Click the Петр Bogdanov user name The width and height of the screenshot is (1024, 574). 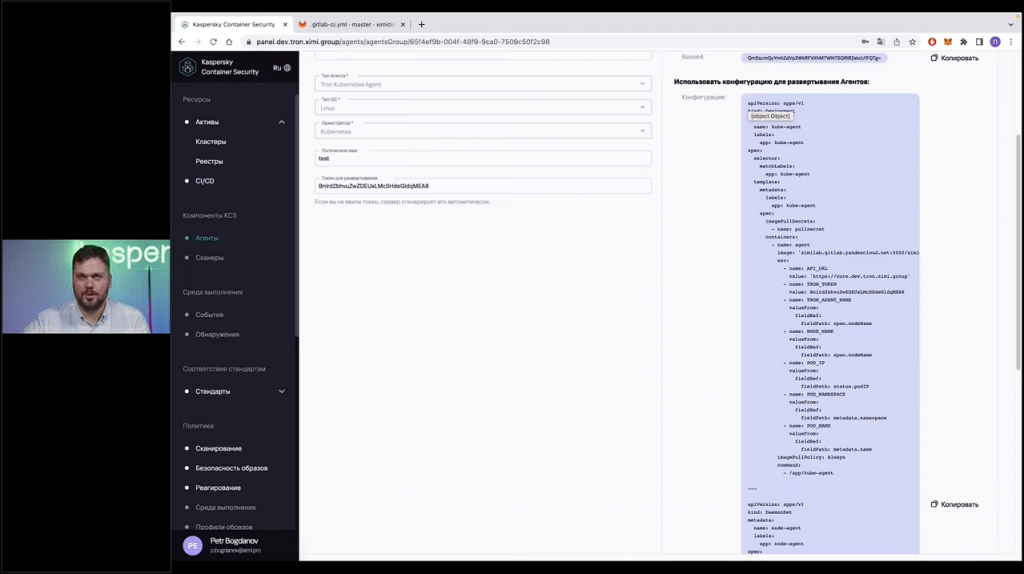coord(234,541)
